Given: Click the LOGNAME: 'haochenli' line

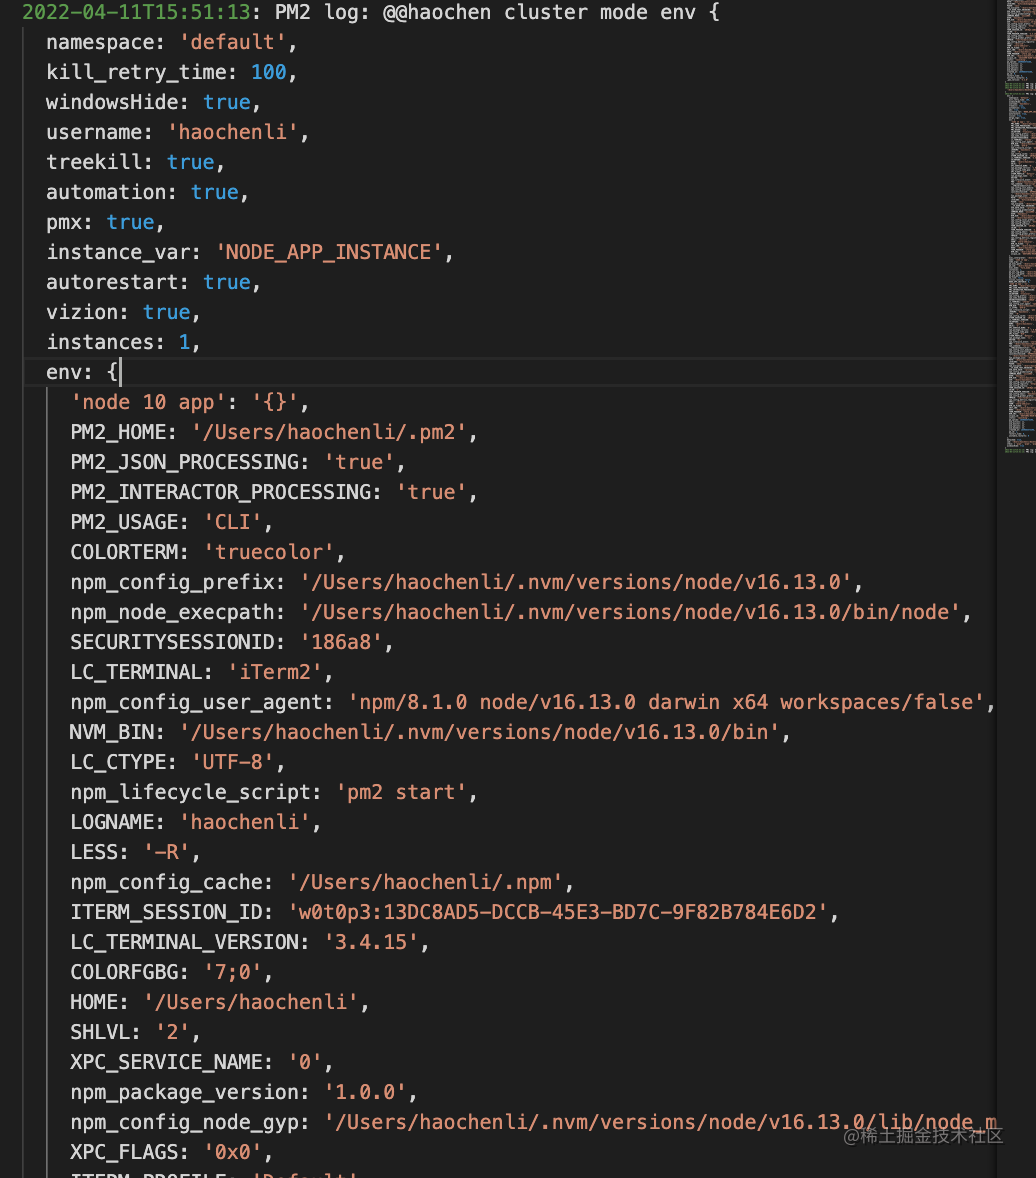Looking at the screenshot, I should [195, 823].
